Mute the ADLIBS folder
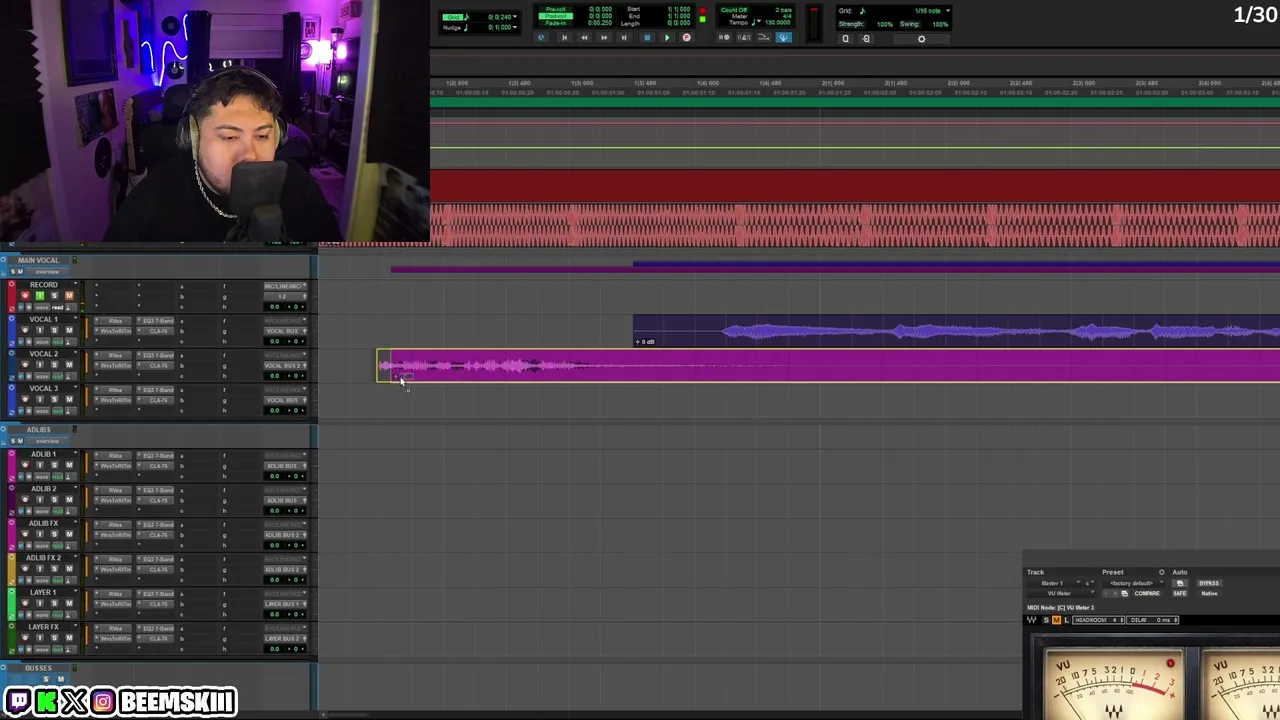1280x720 pixels. point(21,441)
